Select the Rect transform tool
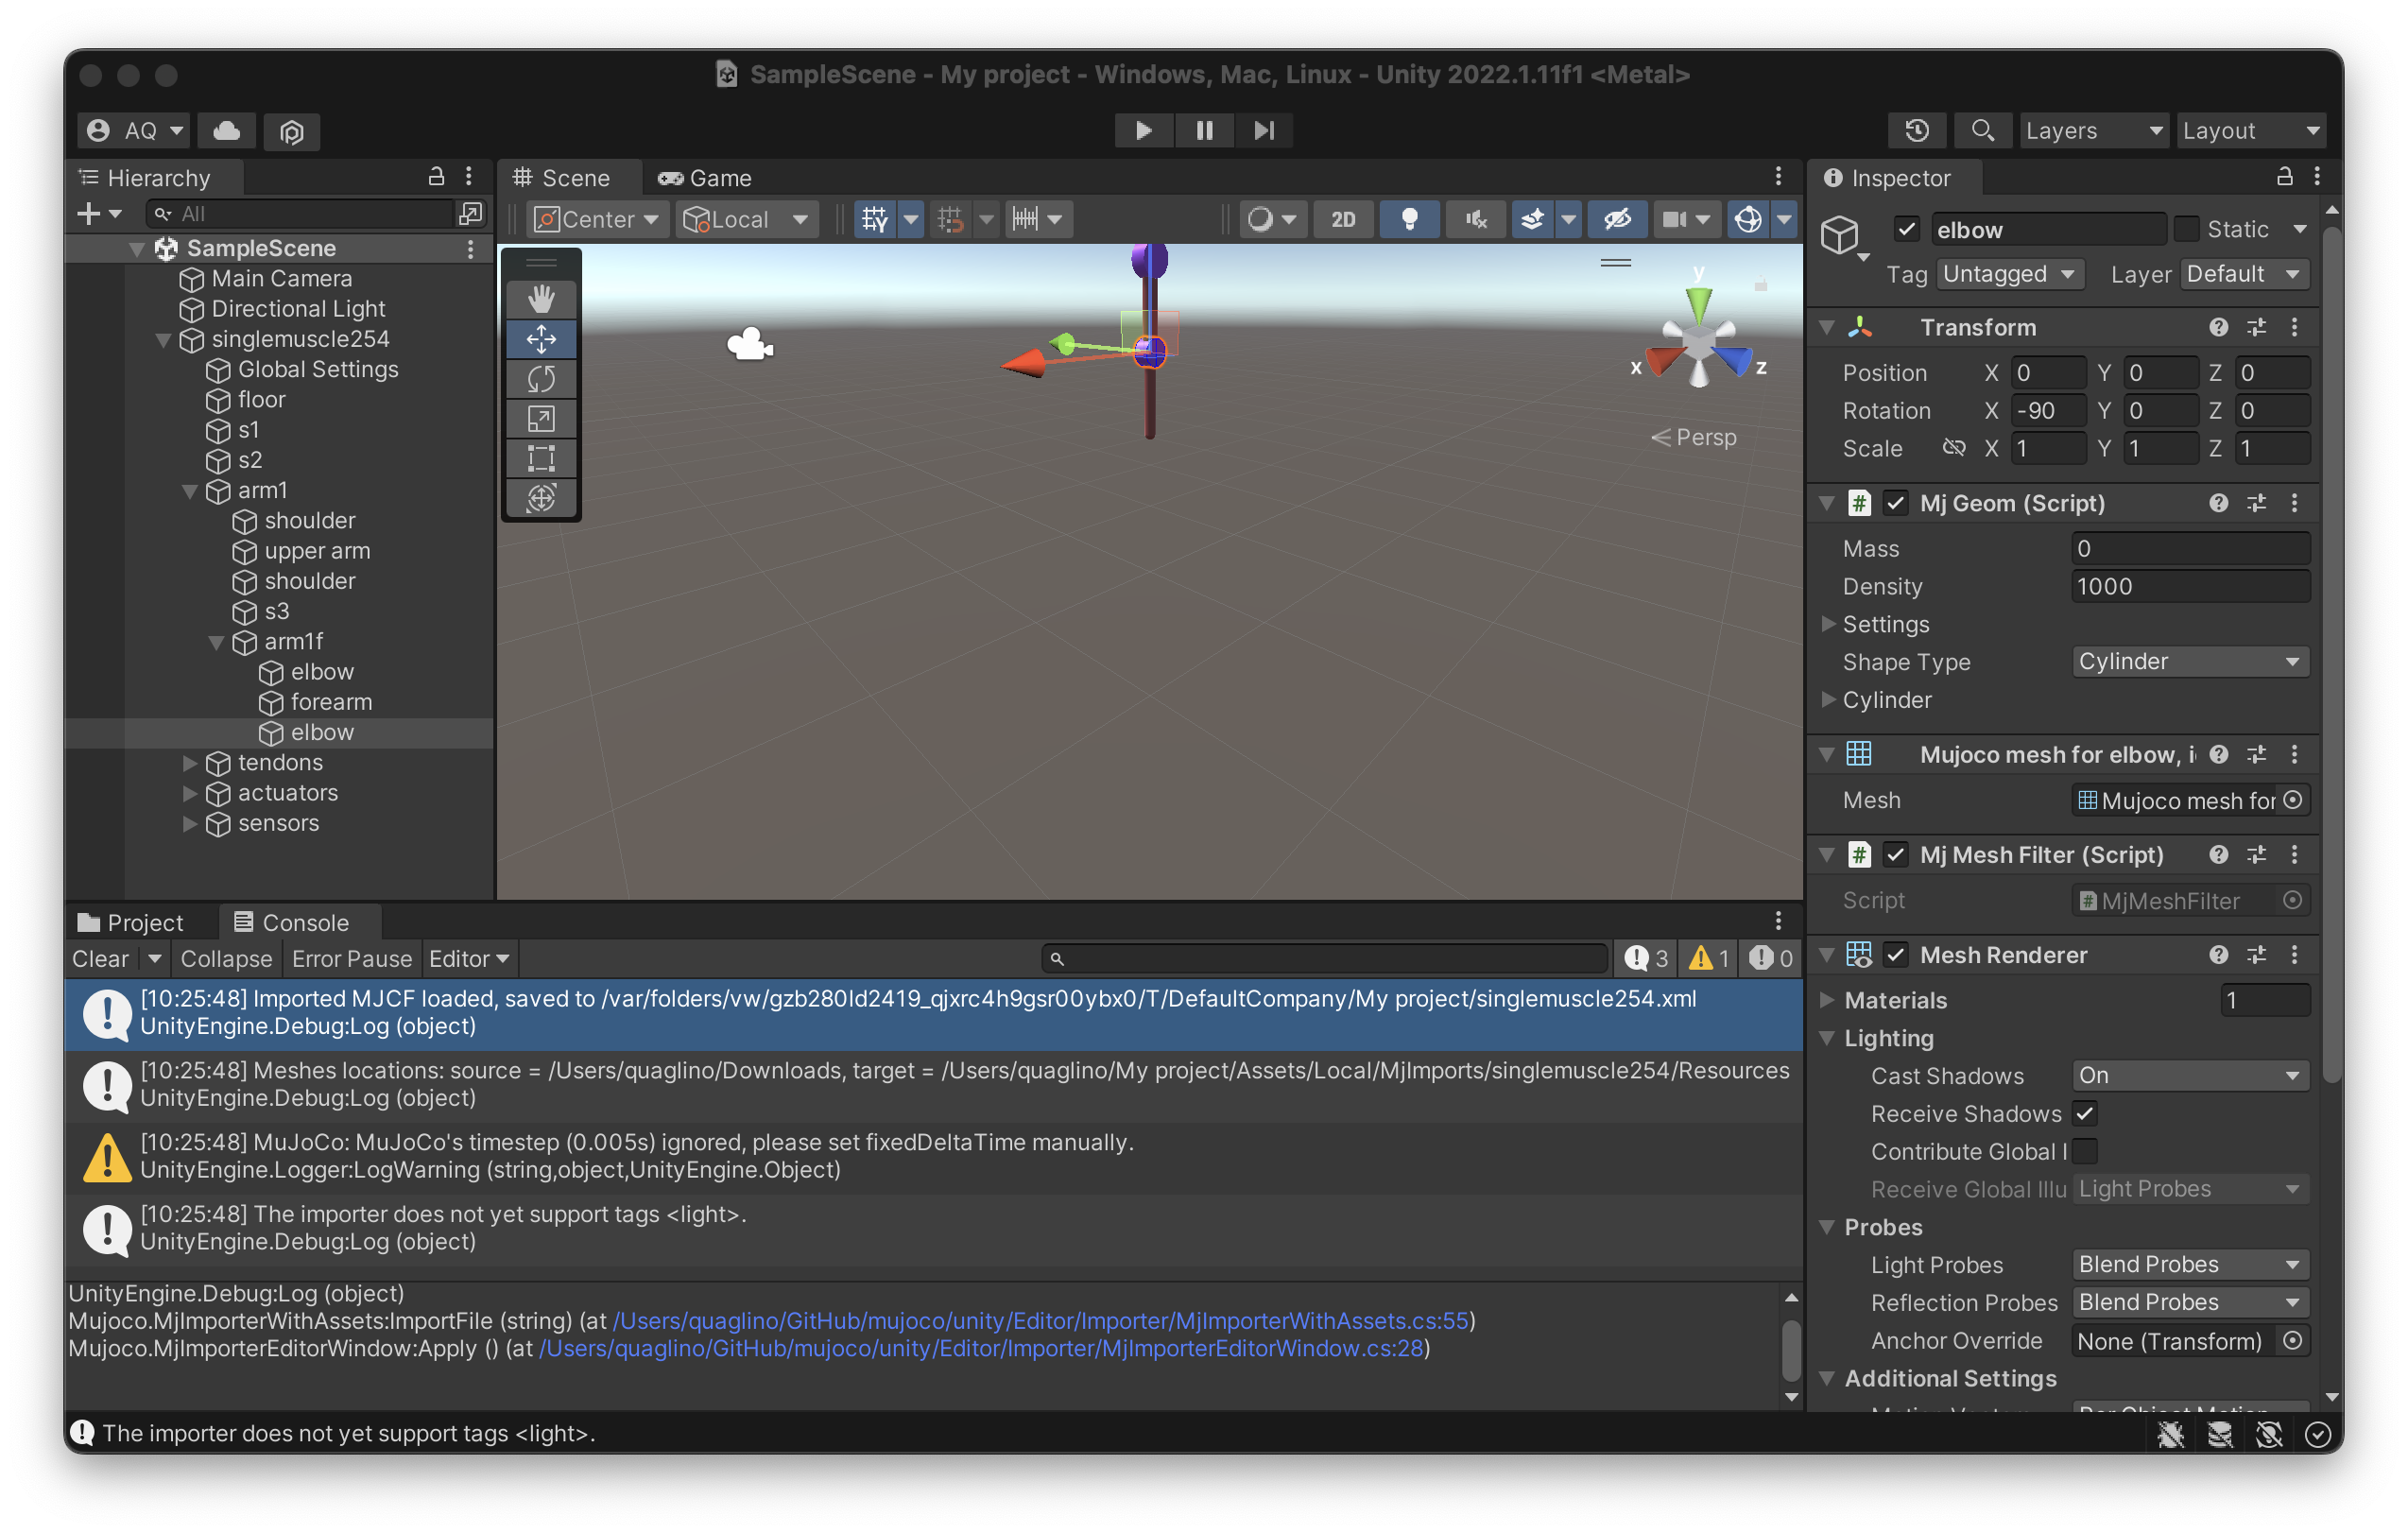 tap(541, 459)
